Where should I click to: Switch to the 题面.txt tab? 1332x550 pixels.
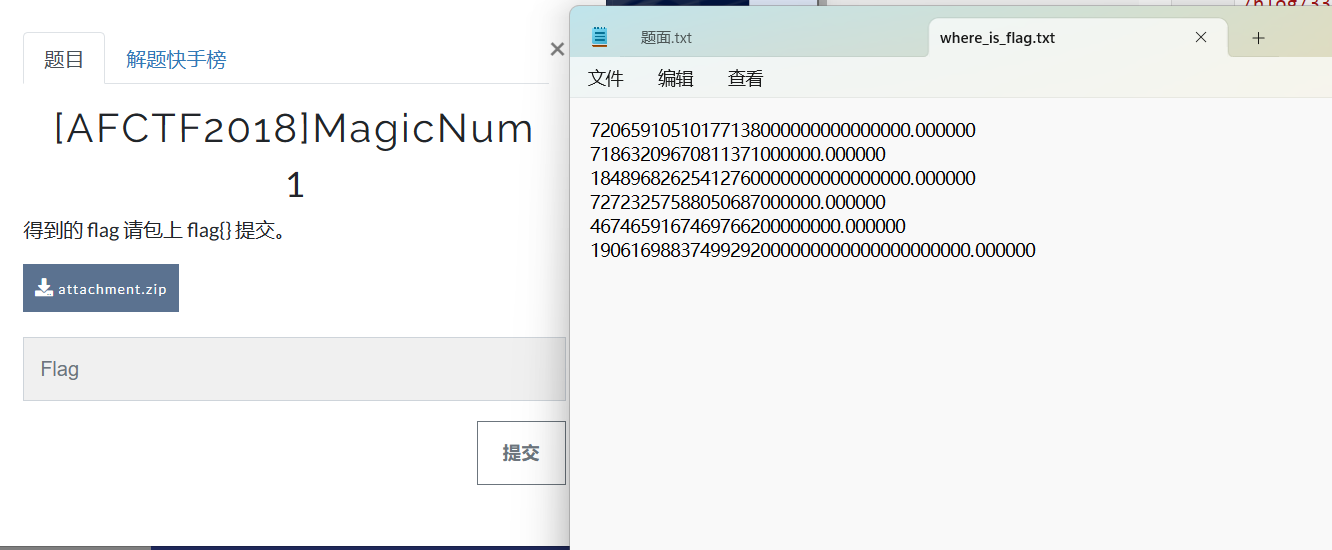click(x=666, y=38)
